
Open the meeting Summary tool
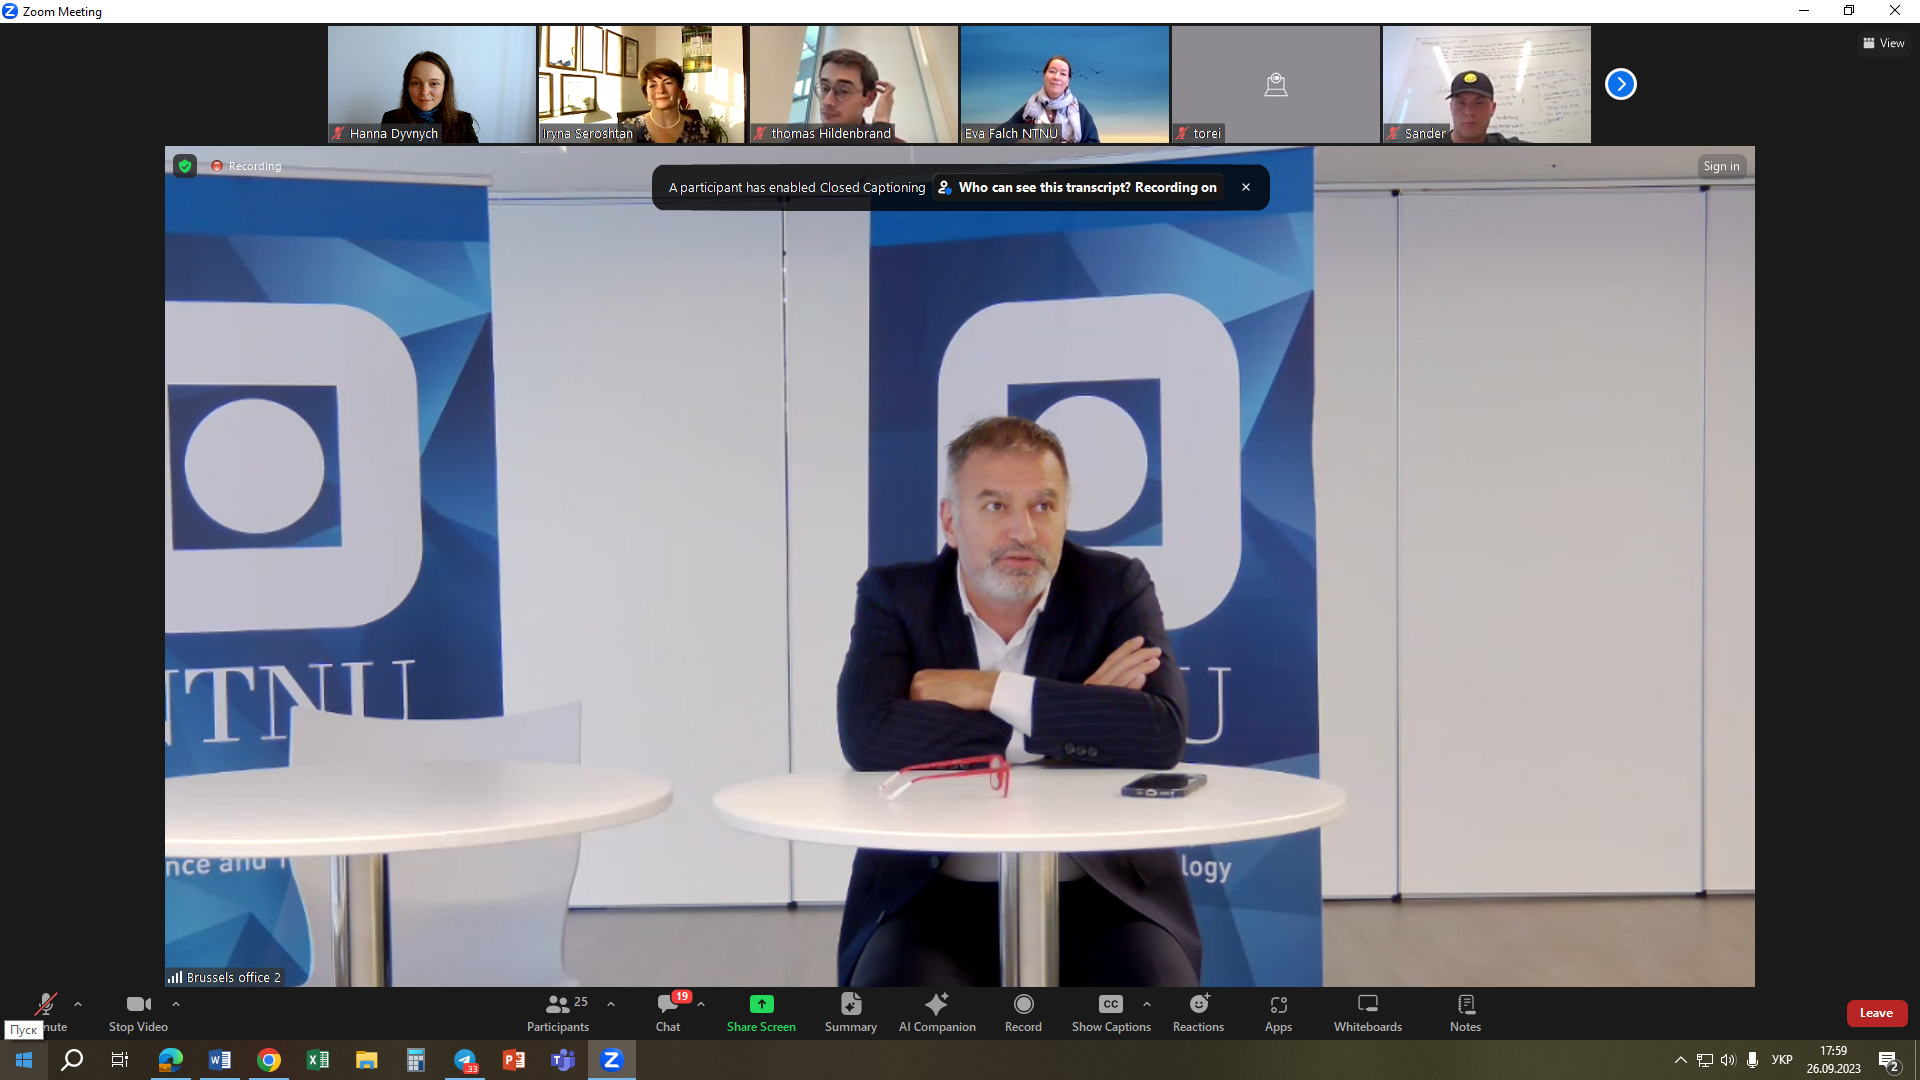pyautogui.click(x=850, y=1011)
